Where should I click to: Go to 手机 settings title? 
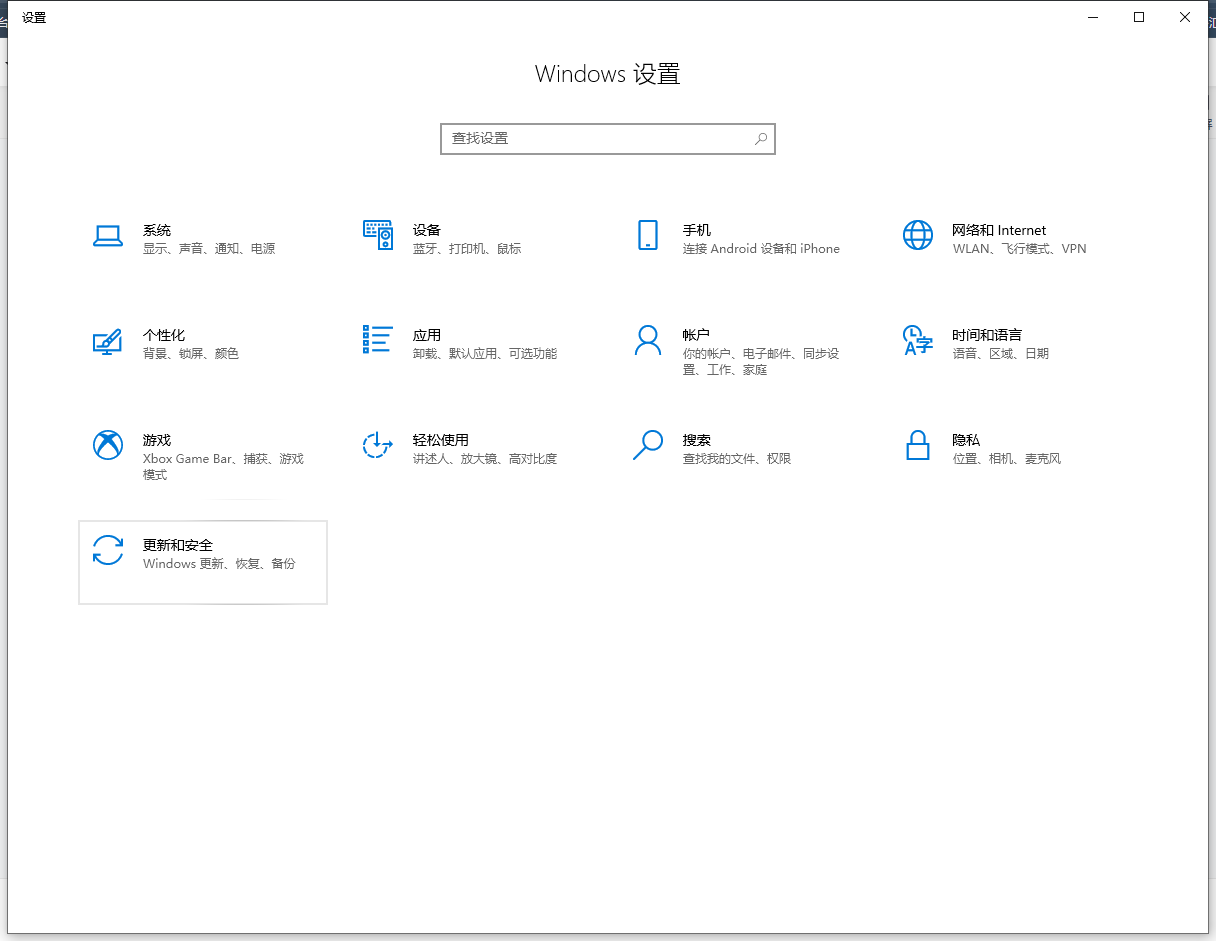coord(697,230)
